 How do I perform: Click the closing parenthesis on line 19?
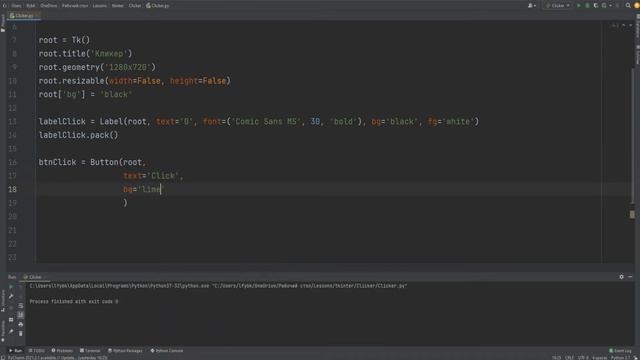(125, 202)
